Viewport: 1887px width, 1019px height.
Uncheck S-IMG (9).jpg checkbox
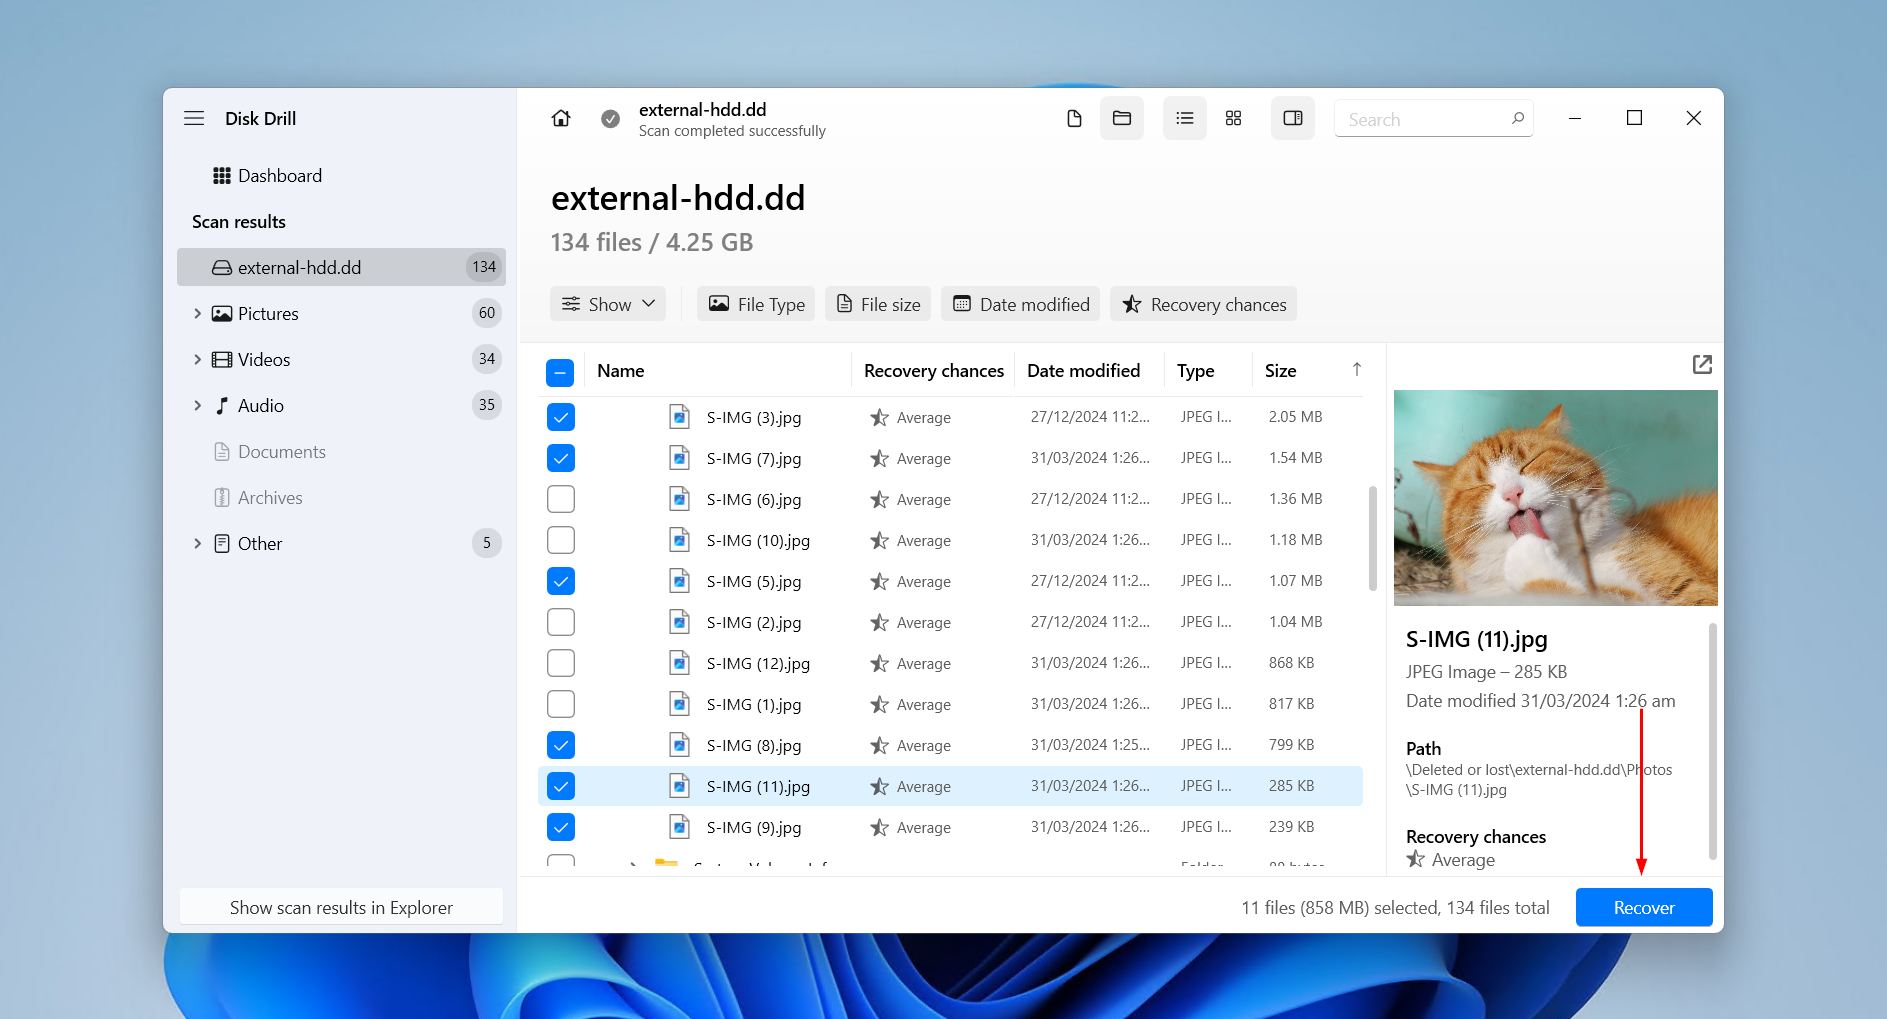pyautogui.click(x=561, y=827)
